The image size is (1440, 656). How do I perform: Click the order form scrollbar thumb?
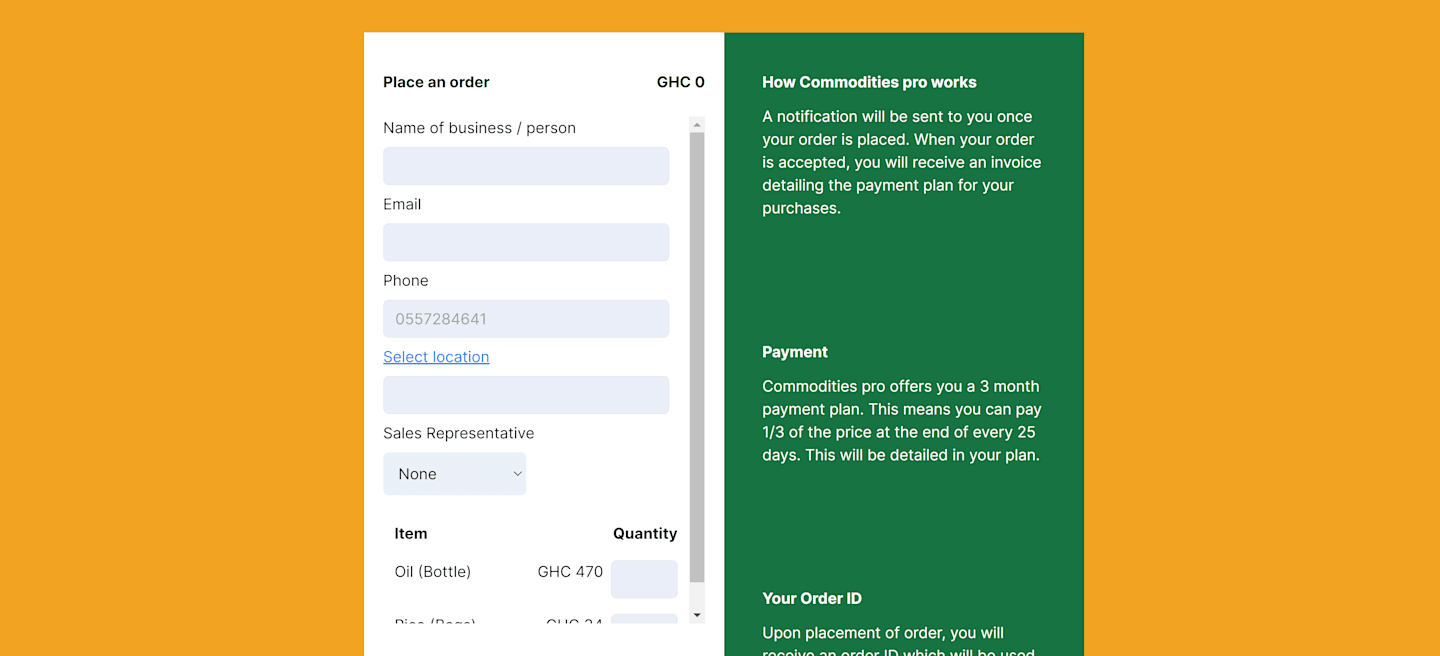tap(697, 357)
